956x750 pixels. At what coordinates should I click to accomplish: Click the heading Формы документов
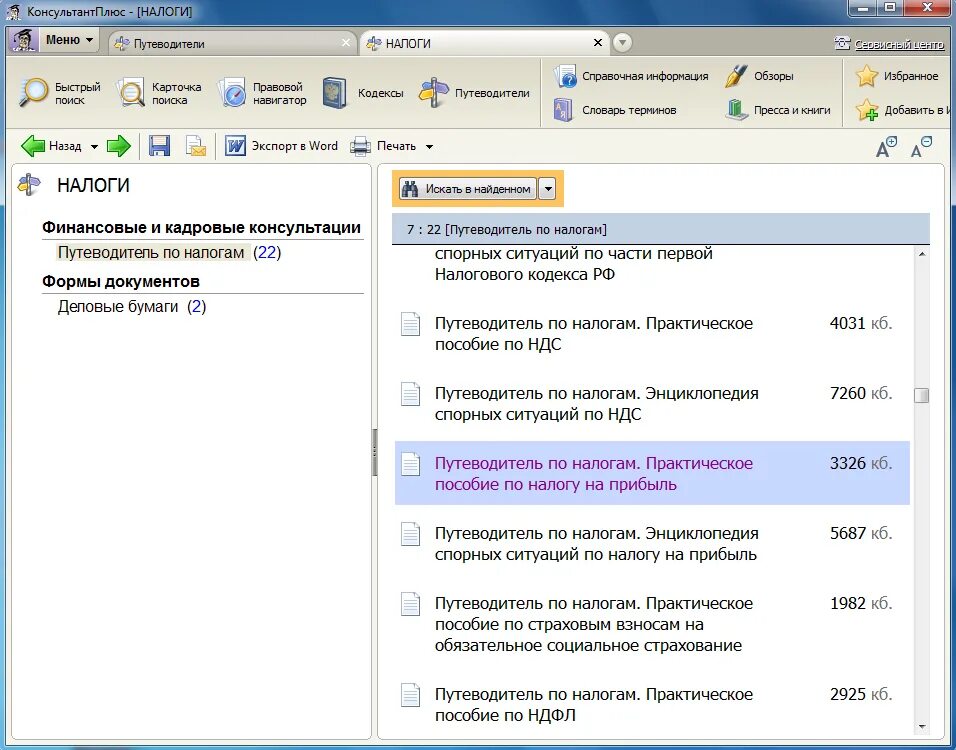121,282
